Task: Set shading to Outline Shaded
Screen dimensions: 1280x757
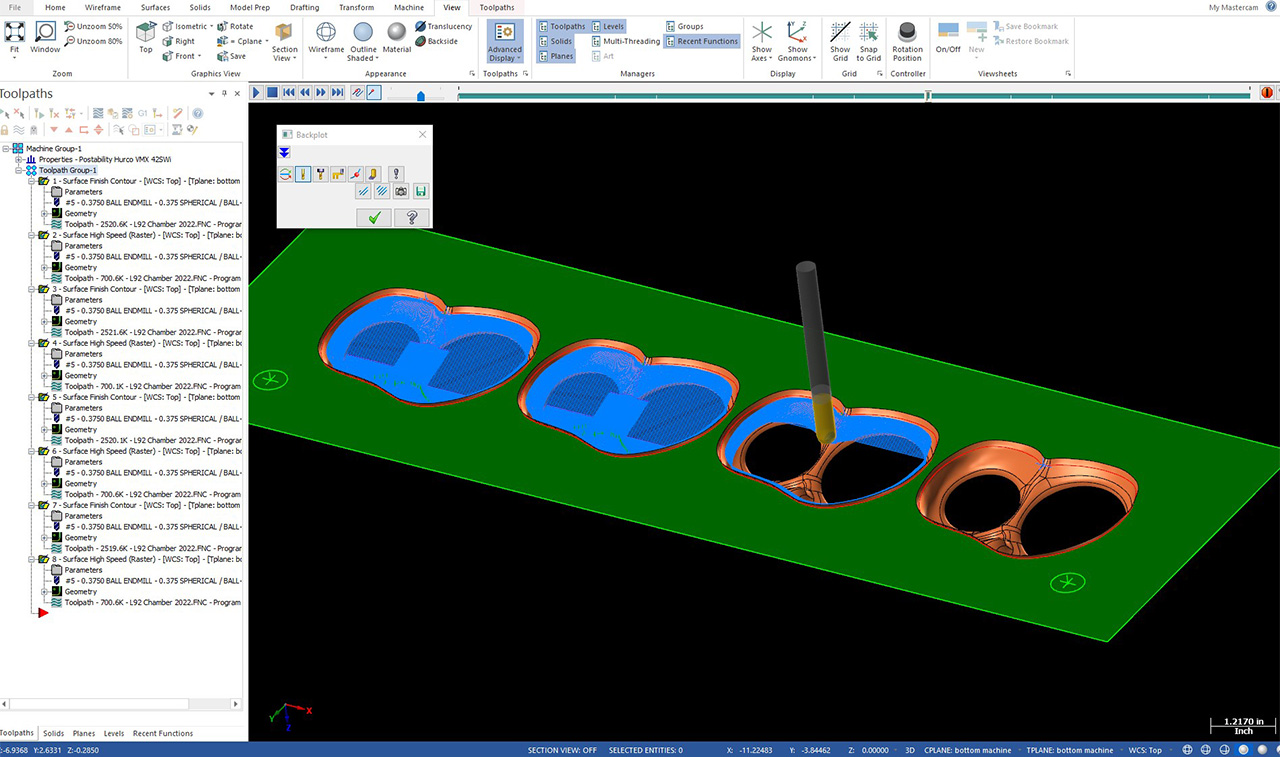Action: point(361,43)
